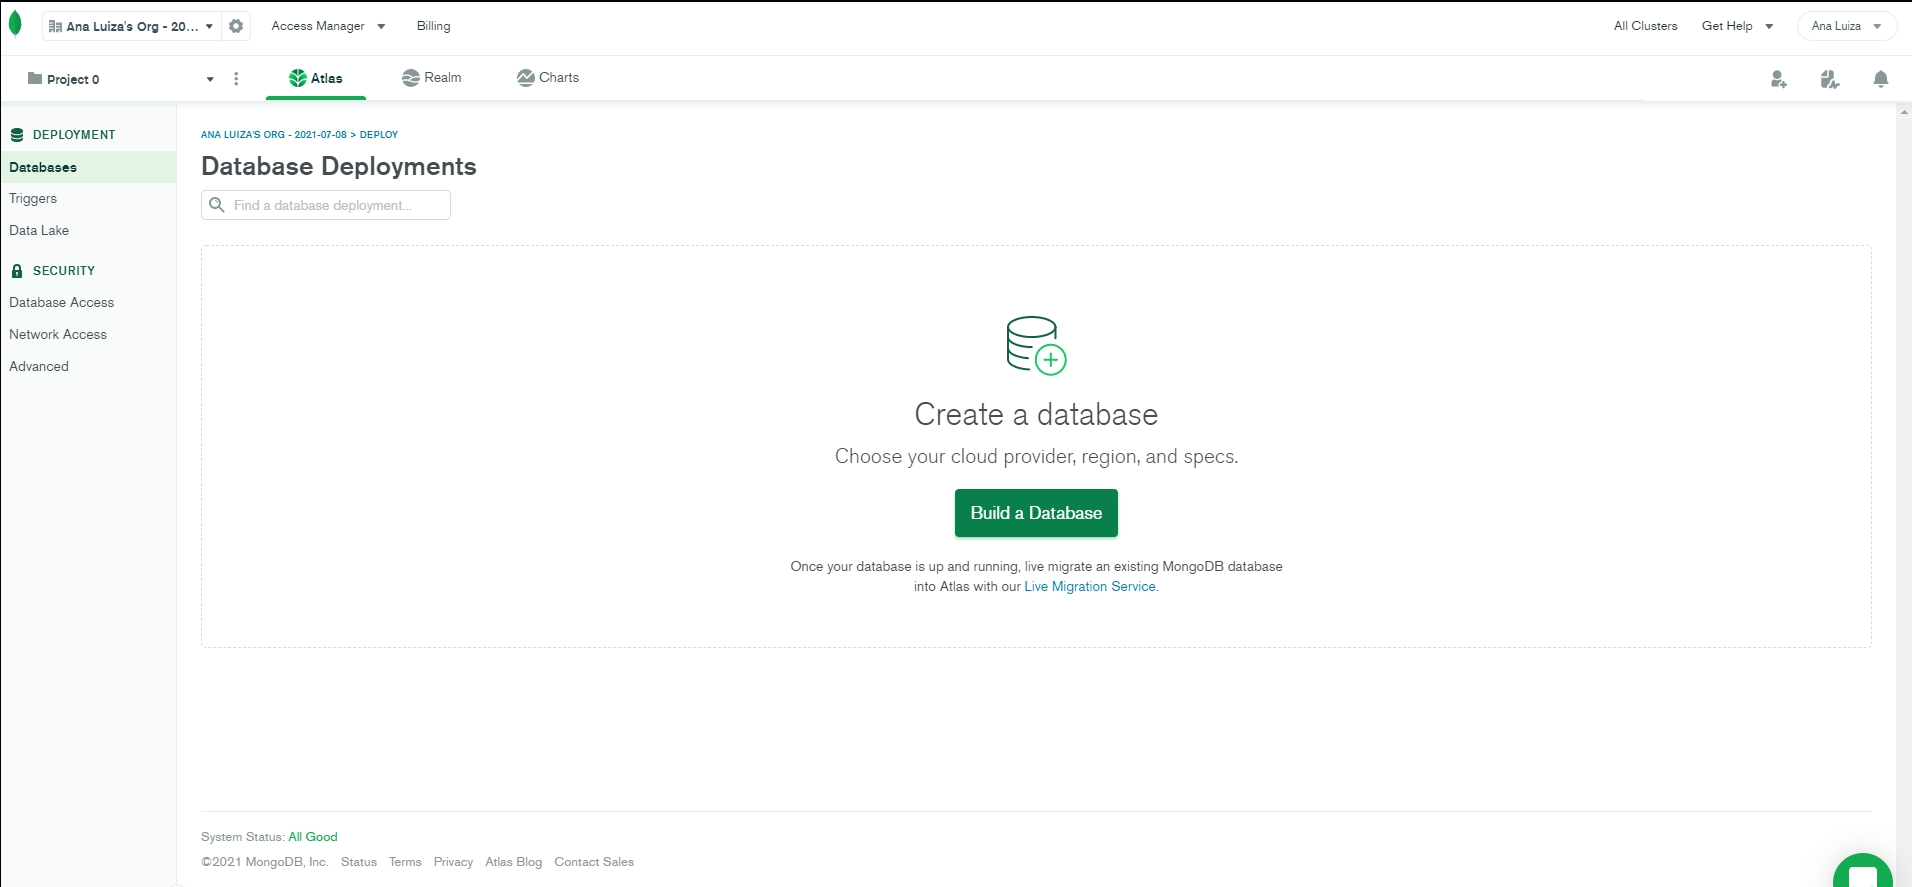Open Data Lake in the sidebar
This screenshot has width=1912, height=887.
coord(39,230)
